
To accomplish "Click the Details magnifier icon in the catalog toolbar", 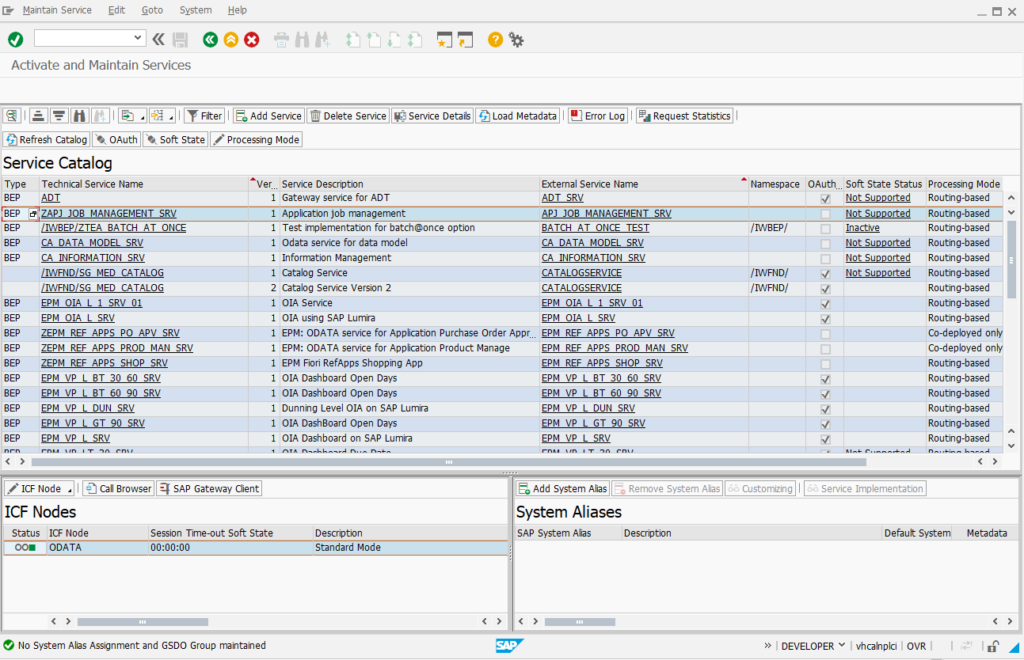I will point(11,116).
